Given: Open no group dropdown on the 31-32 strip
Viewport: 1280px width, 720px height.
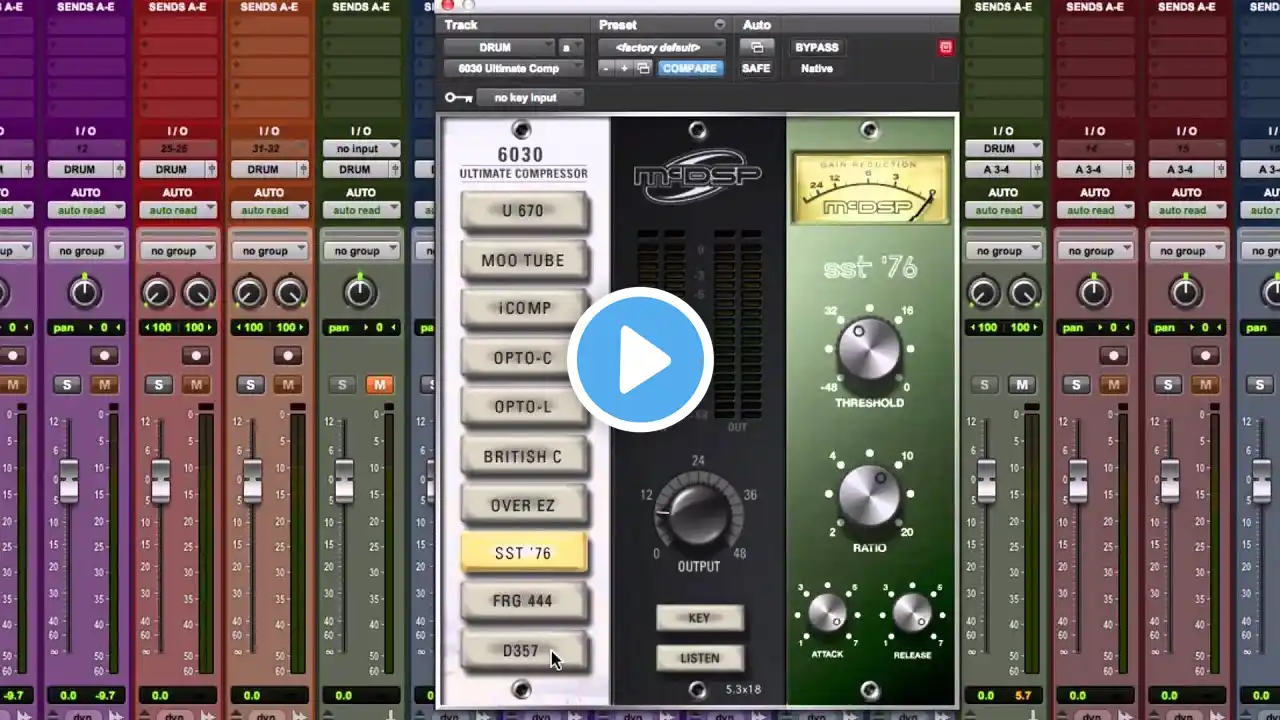Looking at the screenshot, I should click(270, 251).
